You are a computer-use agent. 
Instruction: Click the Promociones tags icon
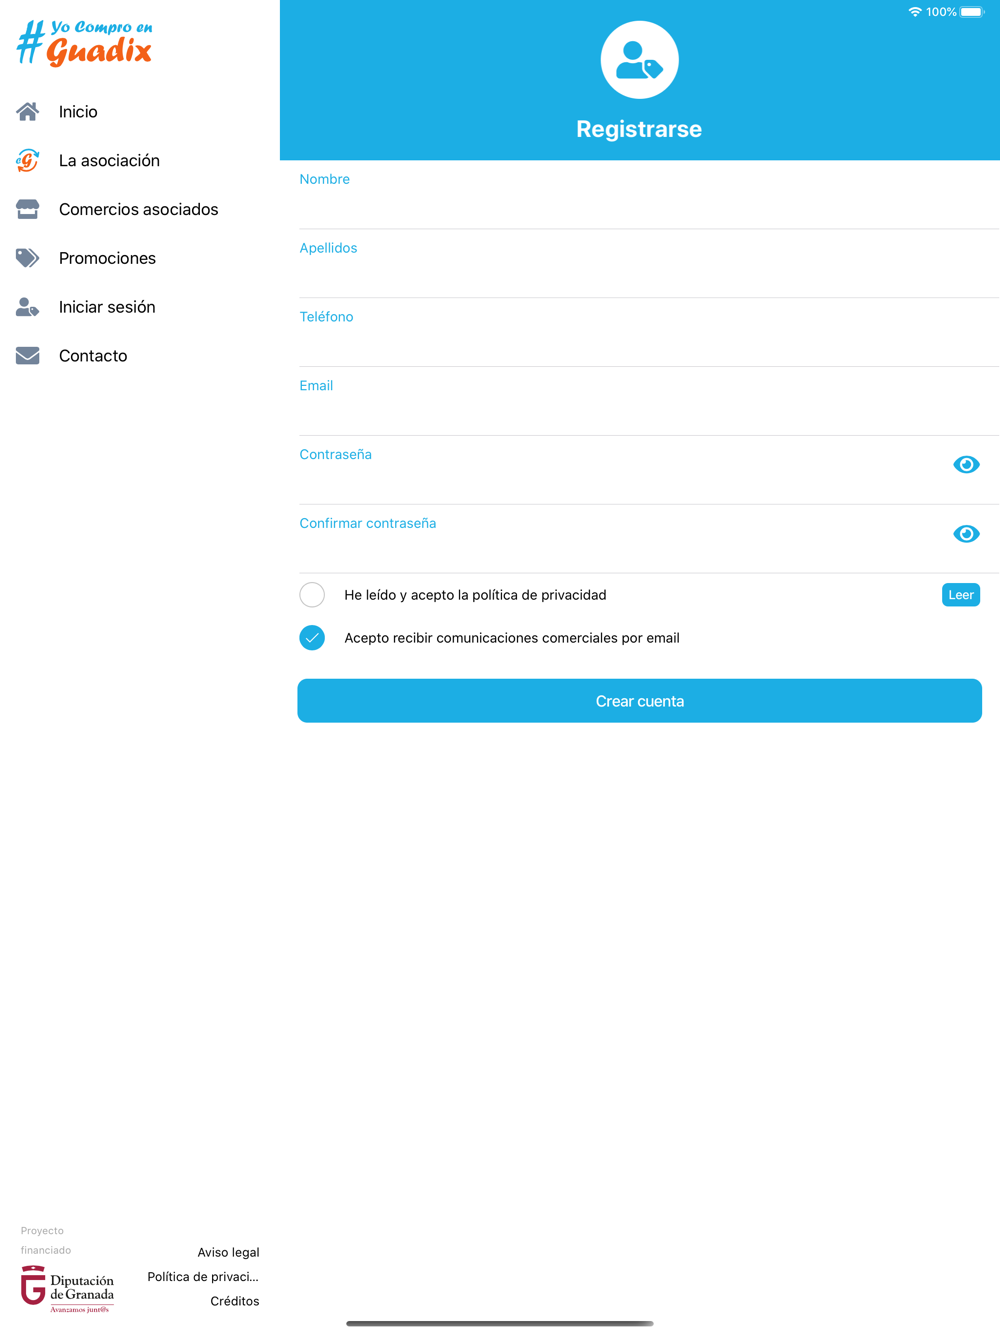(28, 258)
